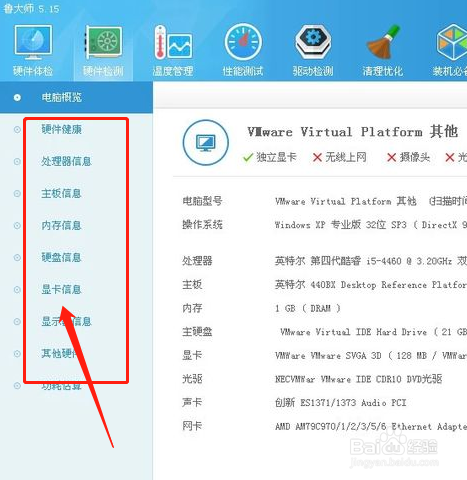Click the VMware Virtual IDE Hard Drive value
Image resolution: width=467 pixels, height=480 pixels.
(373, 332)
